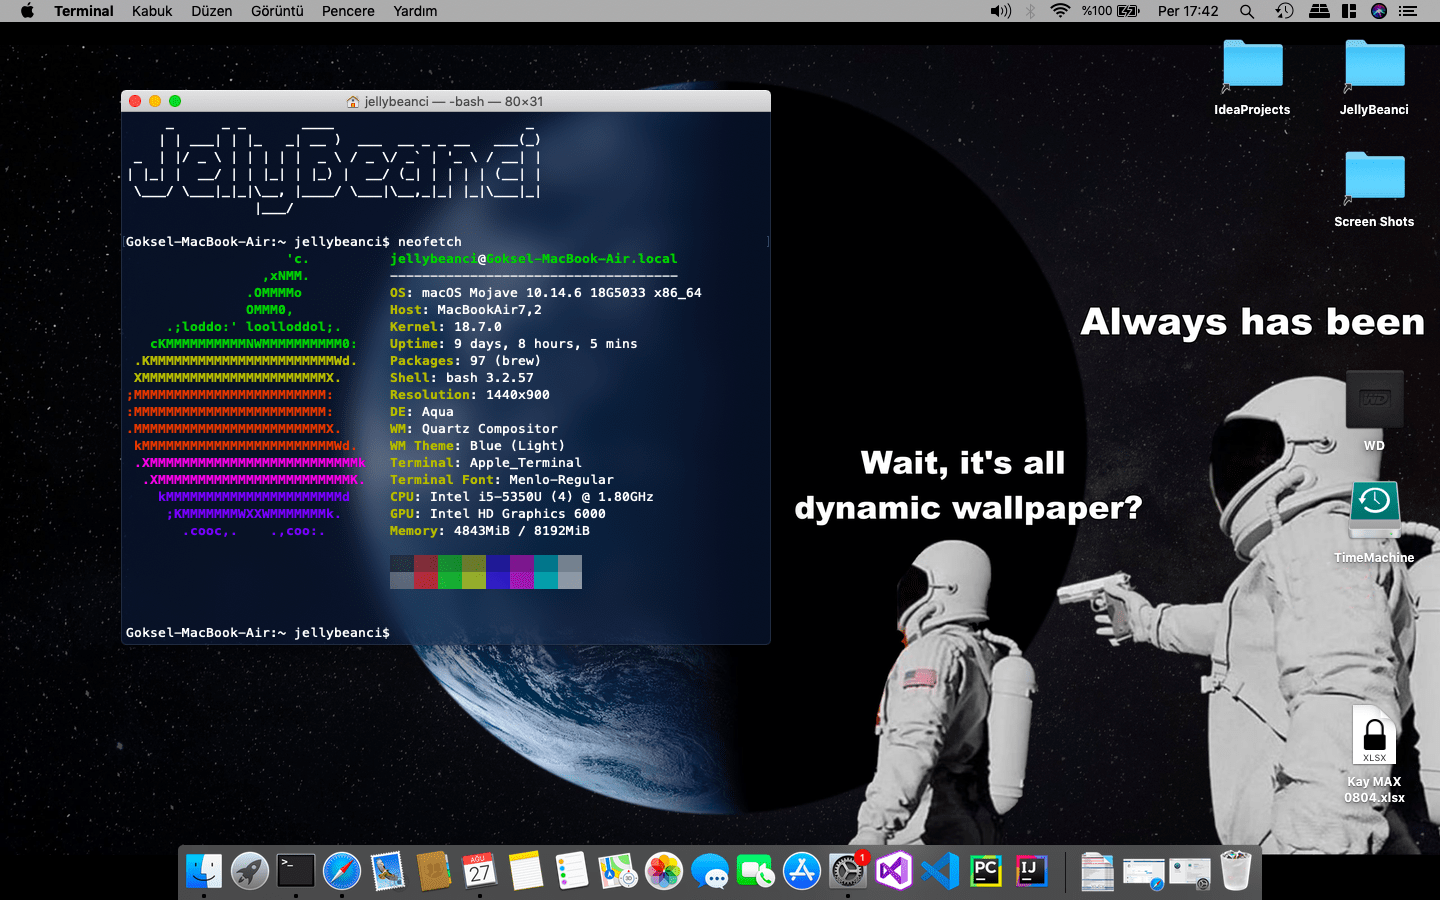The width and height of the screenshot is (1440, 900).
Task: Launch Launchpad rocket icon in dock
Action: click(x=250, y=871)
